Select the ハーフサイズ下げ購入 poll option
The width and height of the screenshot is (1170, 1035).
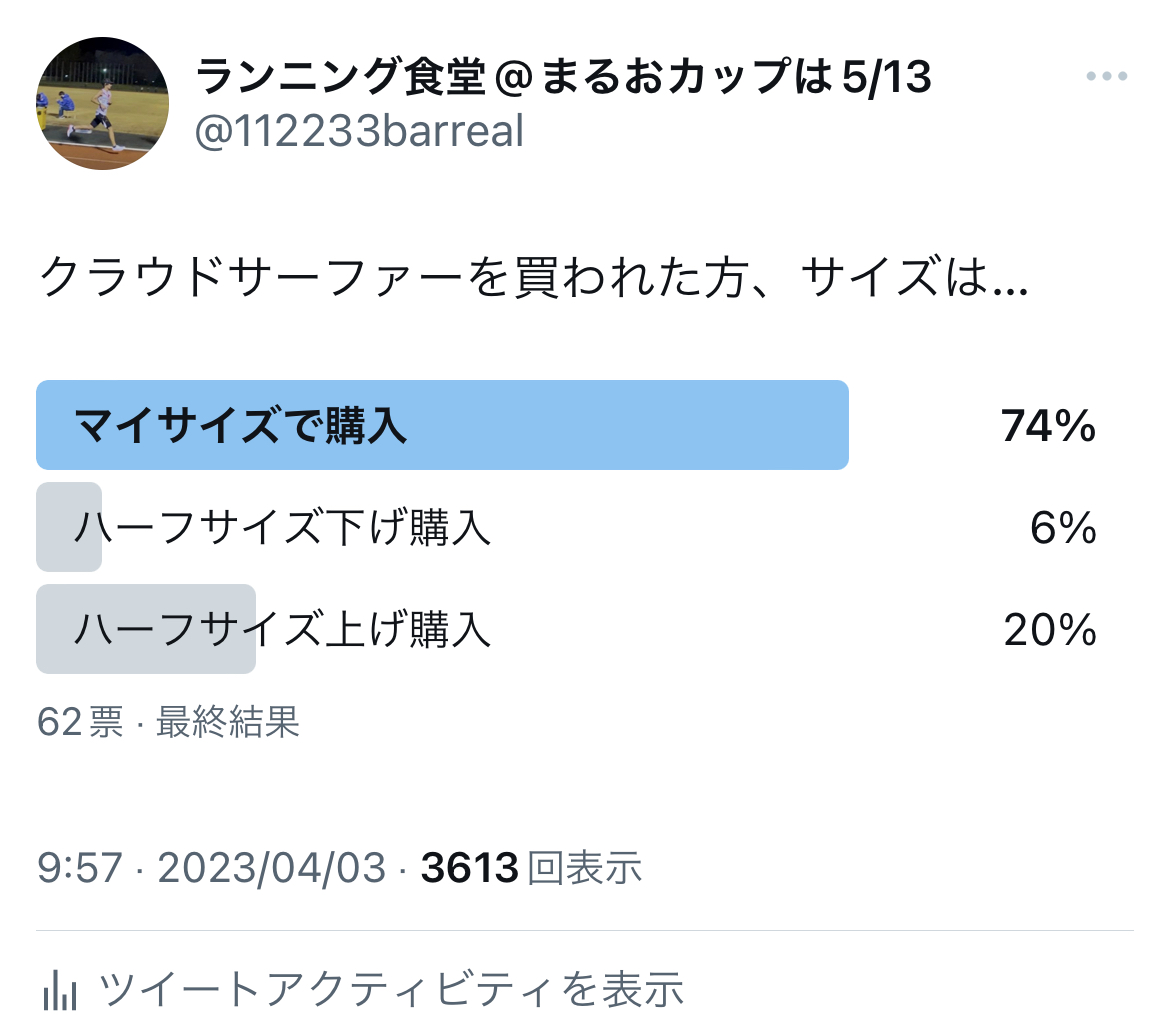pos(283,528)
